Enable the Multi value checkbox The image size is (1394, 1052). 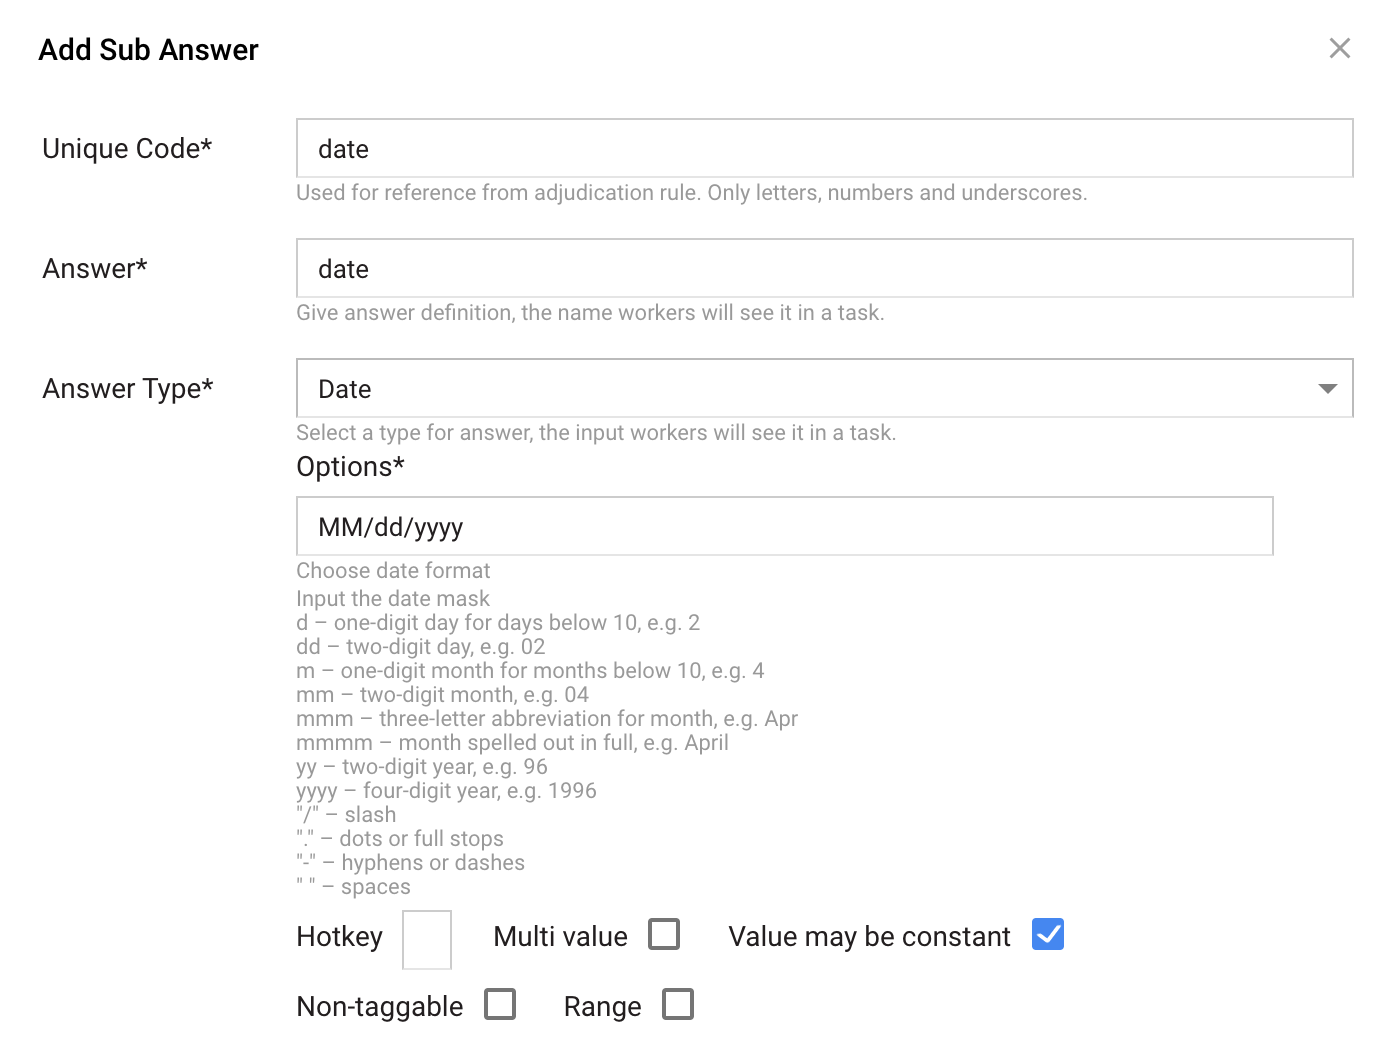[x=664, y=935]
